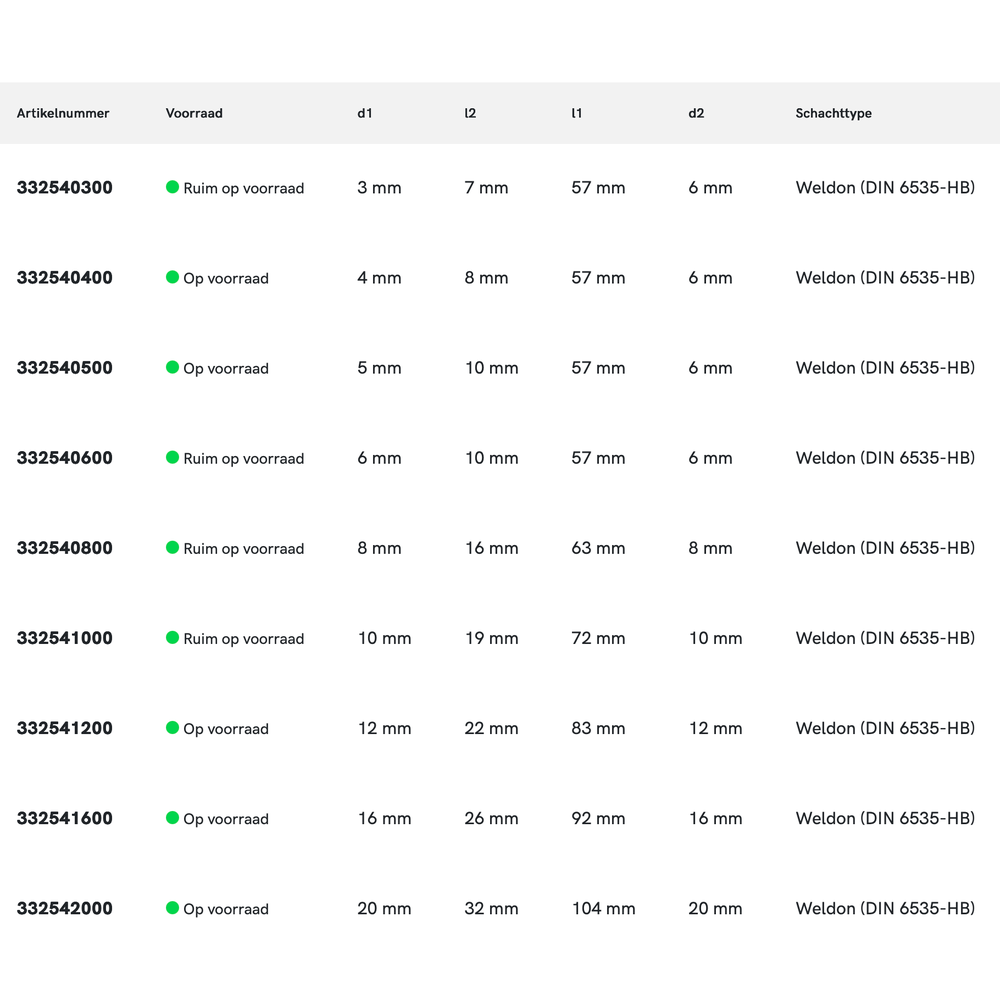Select article number 332541200
Viewport: 1000px width, 1000px height.
click(64, 728)
